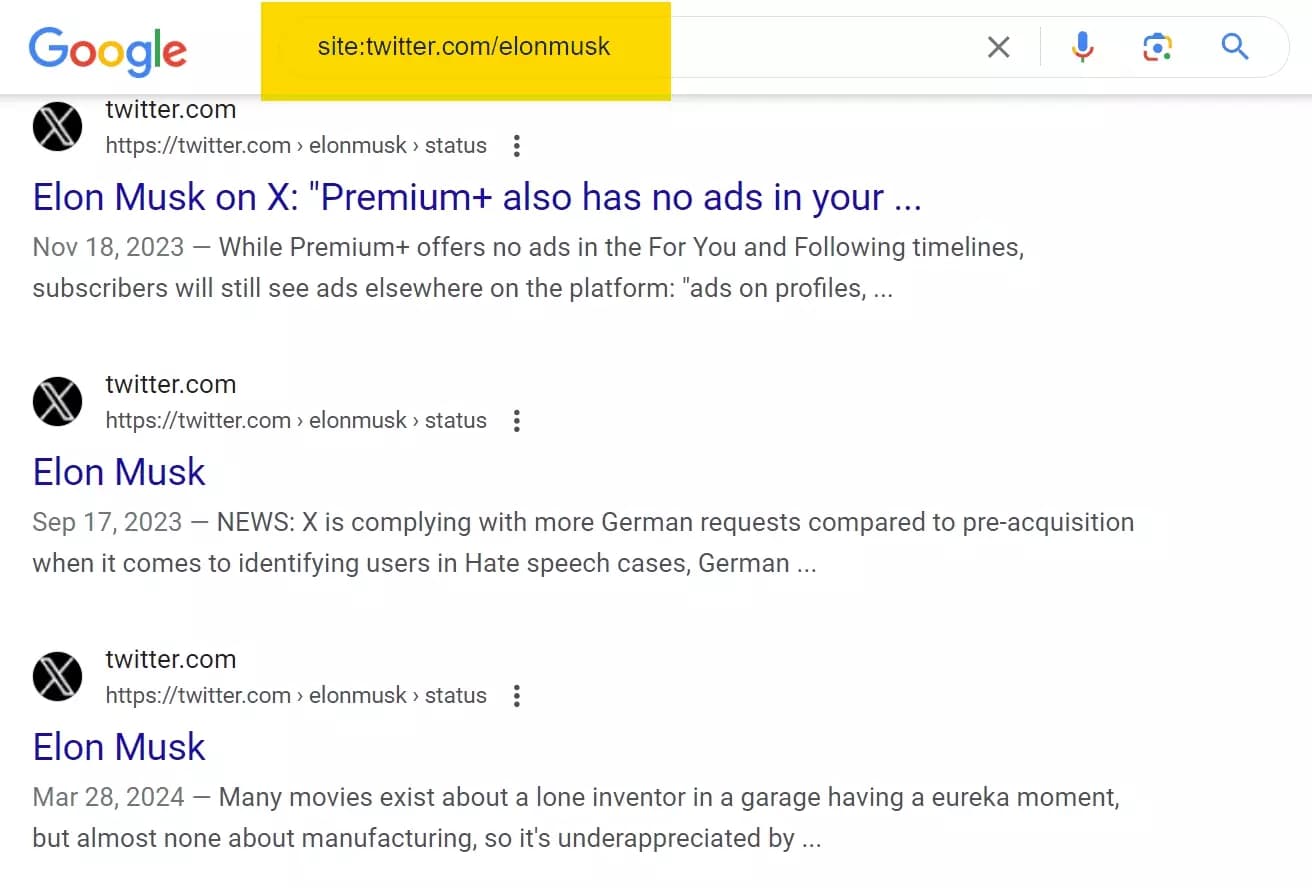Open the three-dot menu on the Mar 28 result

point(517,695)
